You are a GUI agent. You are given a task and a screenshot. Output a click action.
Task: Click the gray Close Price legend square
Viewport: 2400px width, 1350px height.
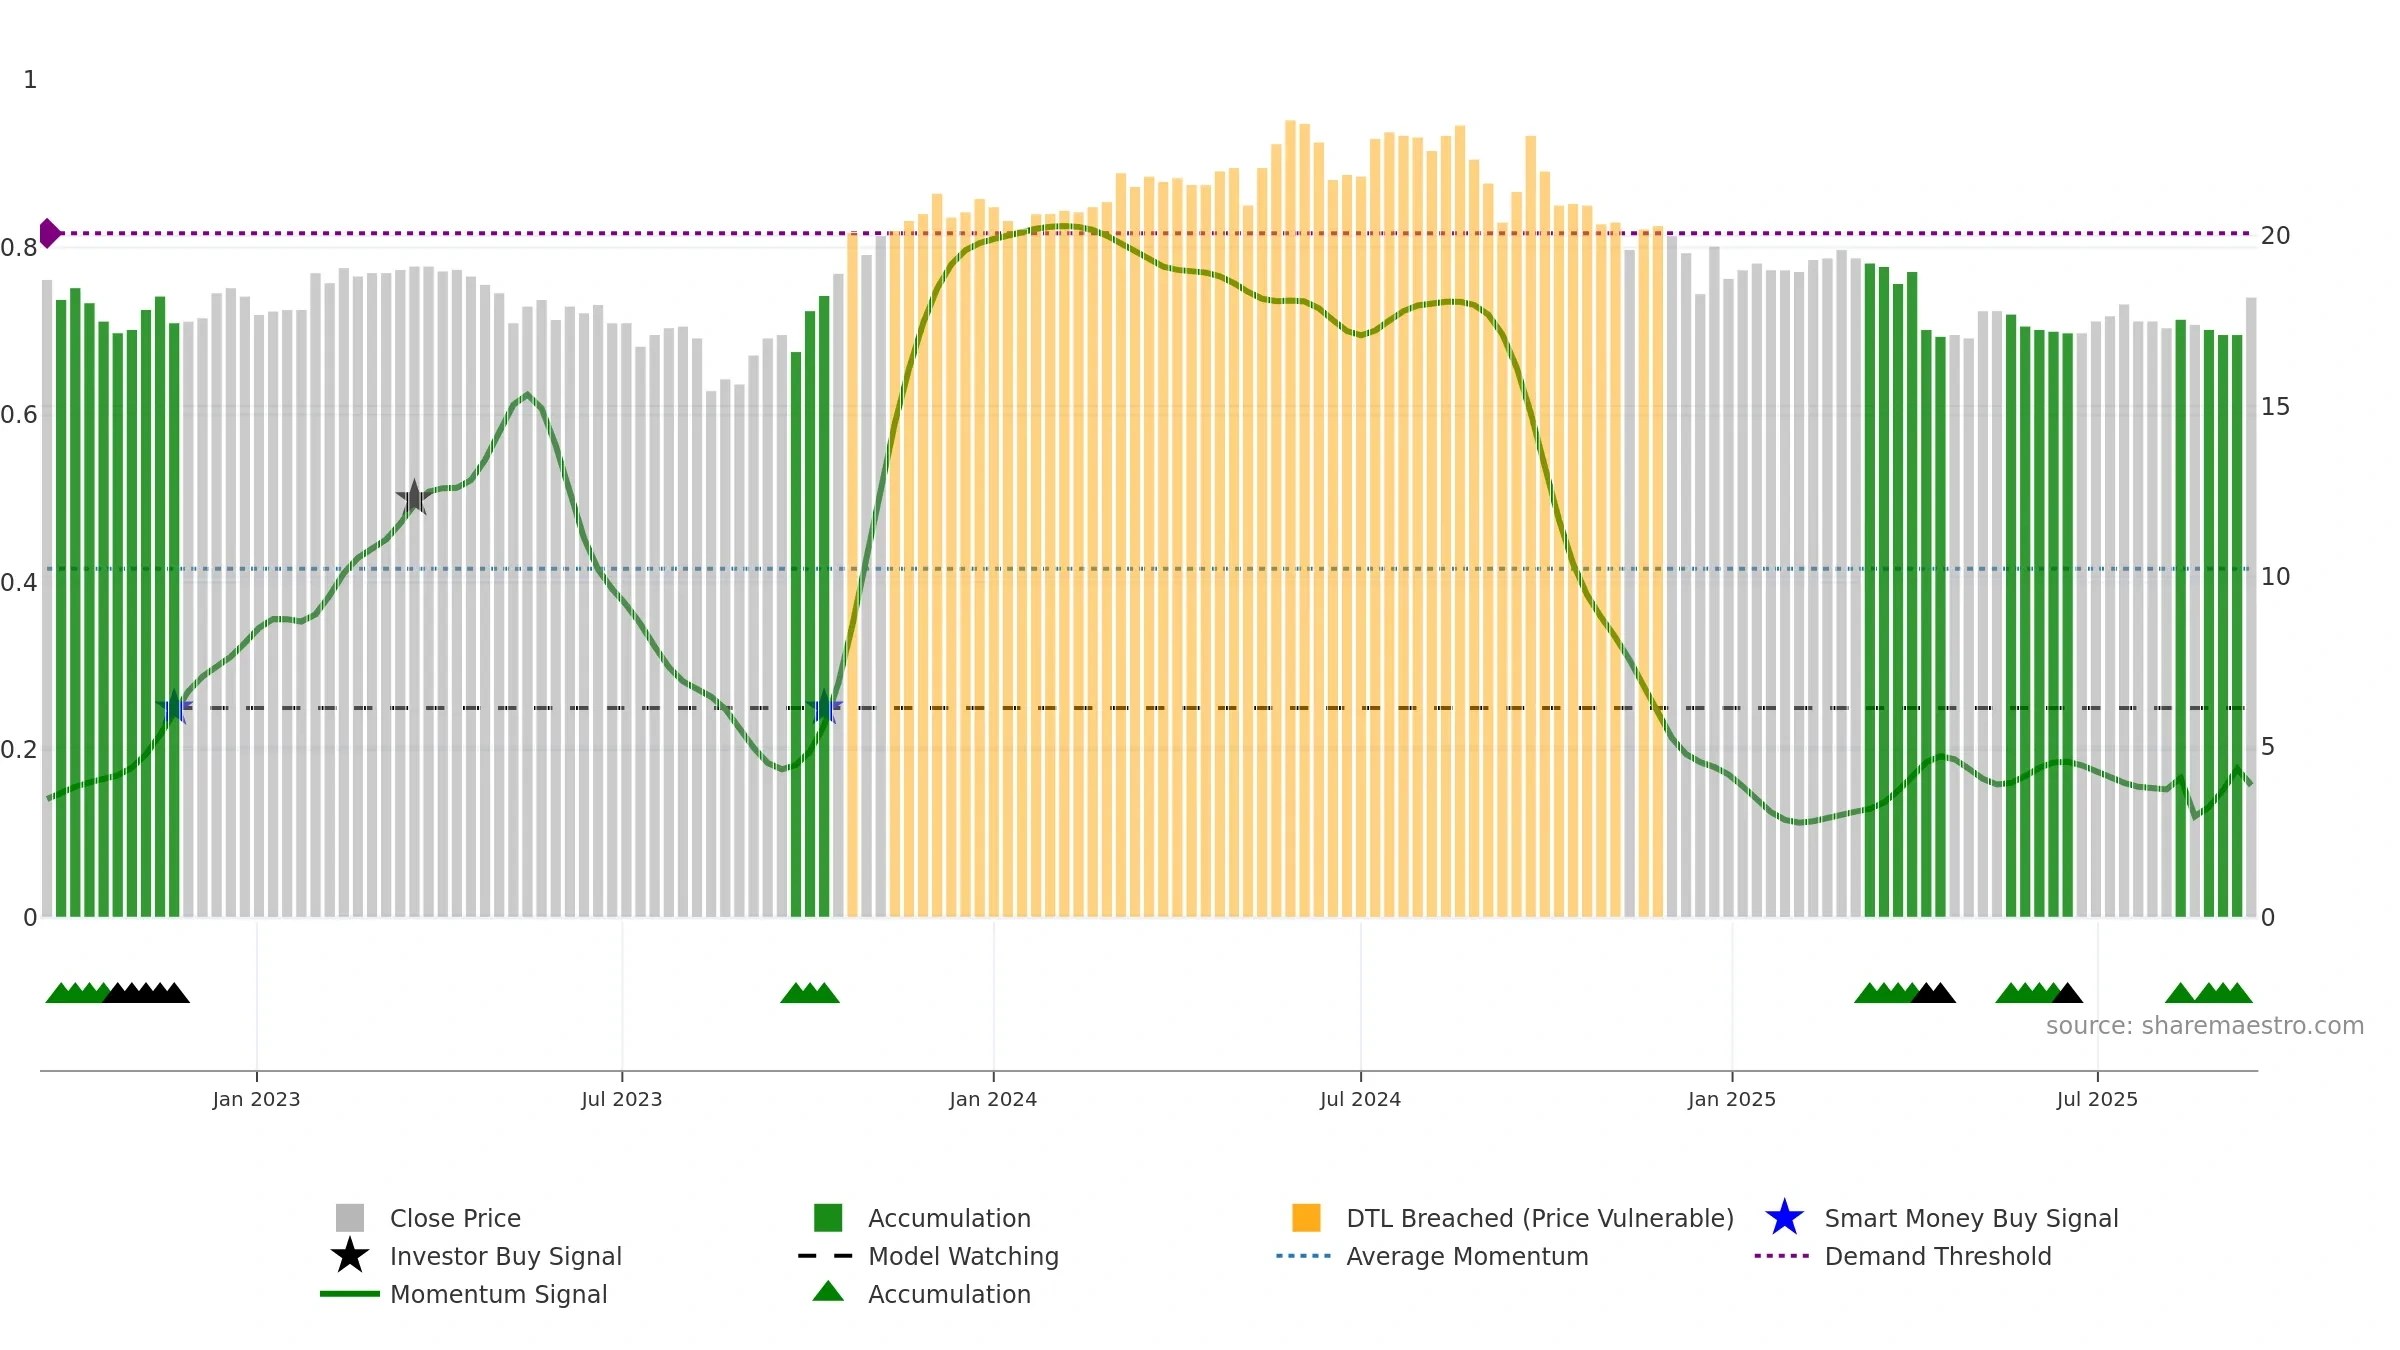pos(350,1218)
